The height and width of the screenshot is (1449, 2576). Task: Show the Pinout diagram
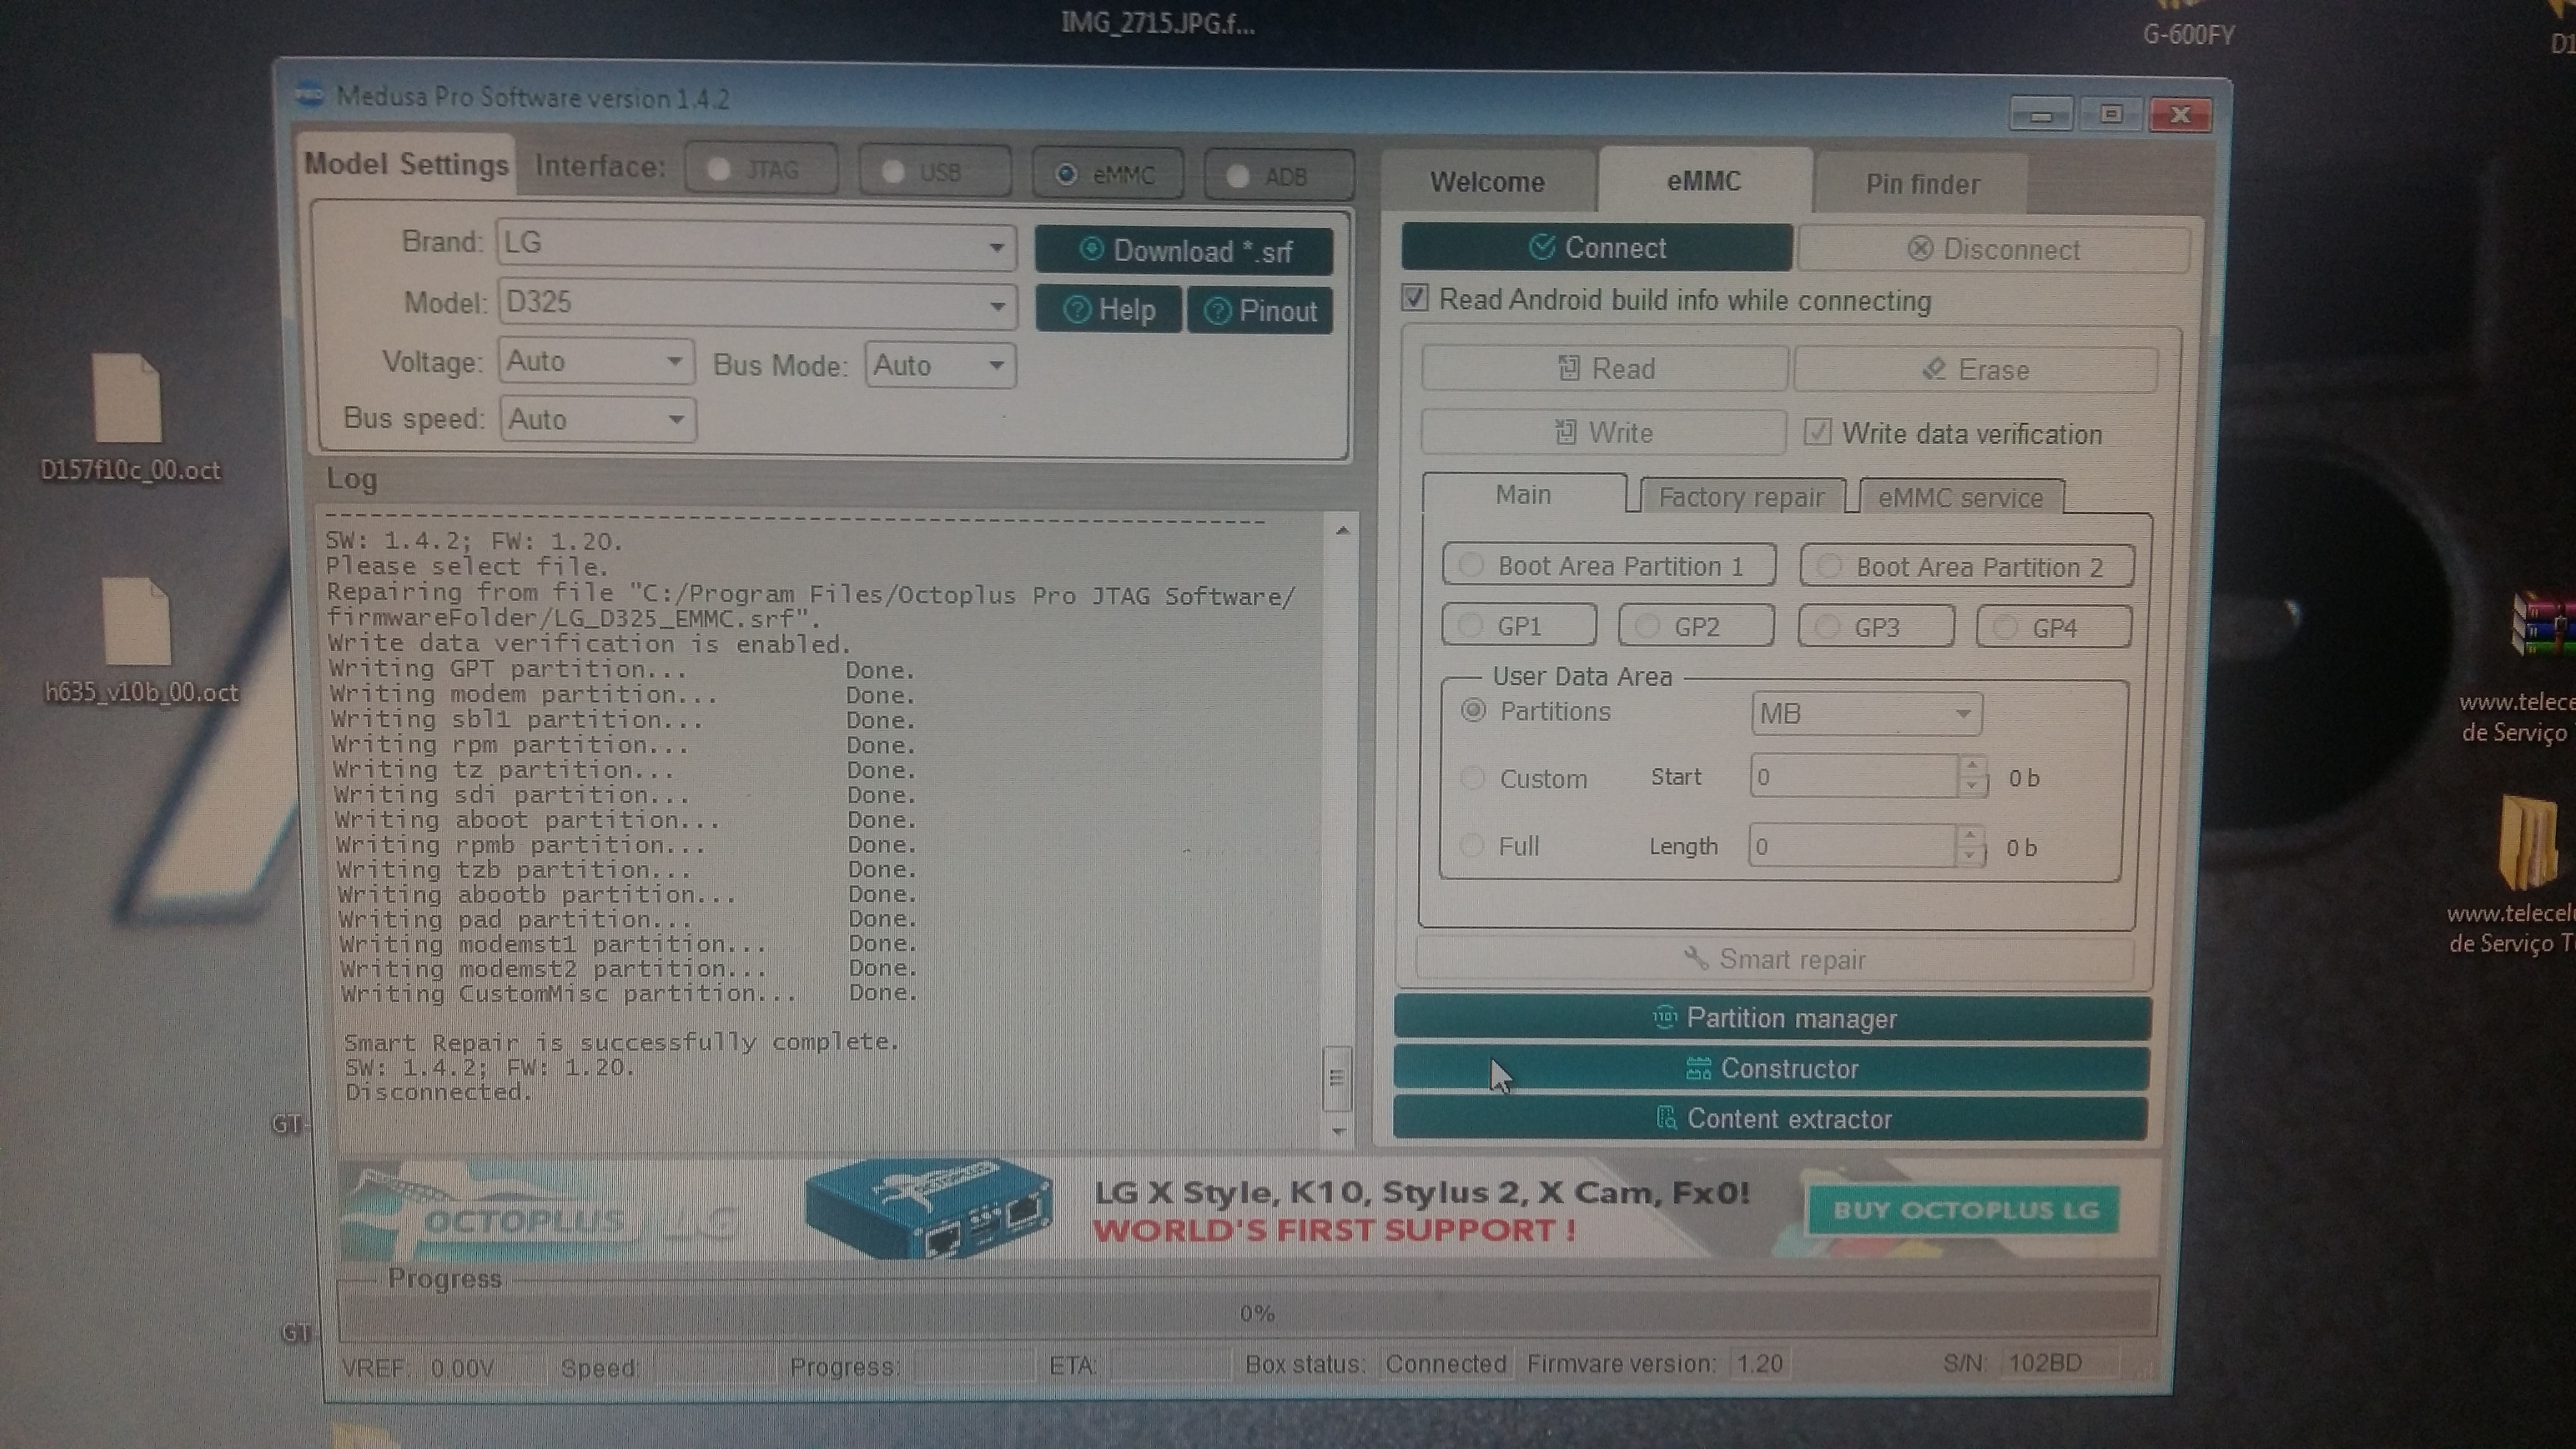[x=1260, y=311]
